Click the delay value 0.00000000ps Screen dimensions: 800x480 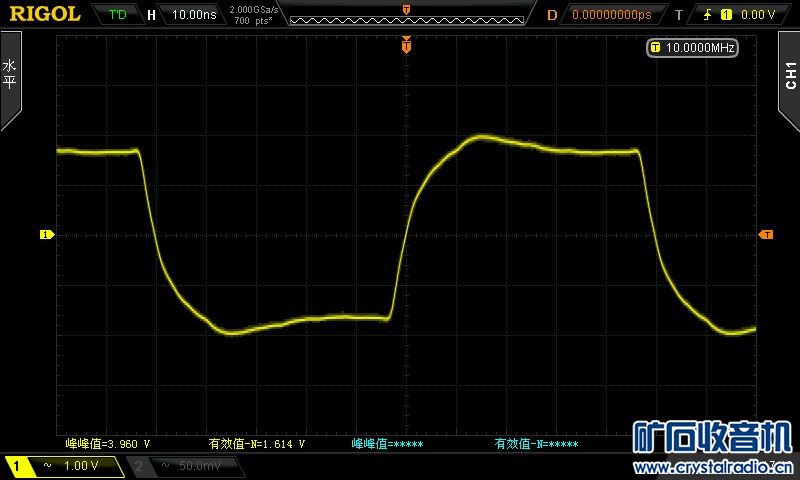pos(611,14)
